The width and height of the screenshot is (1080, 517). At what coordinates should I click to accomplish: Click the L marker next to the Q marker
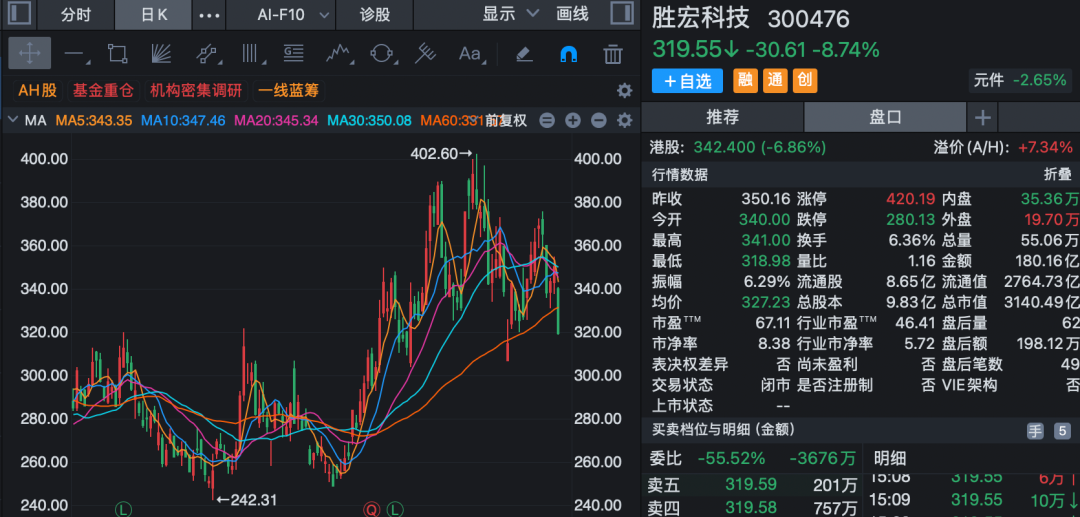tap(395, 509)
